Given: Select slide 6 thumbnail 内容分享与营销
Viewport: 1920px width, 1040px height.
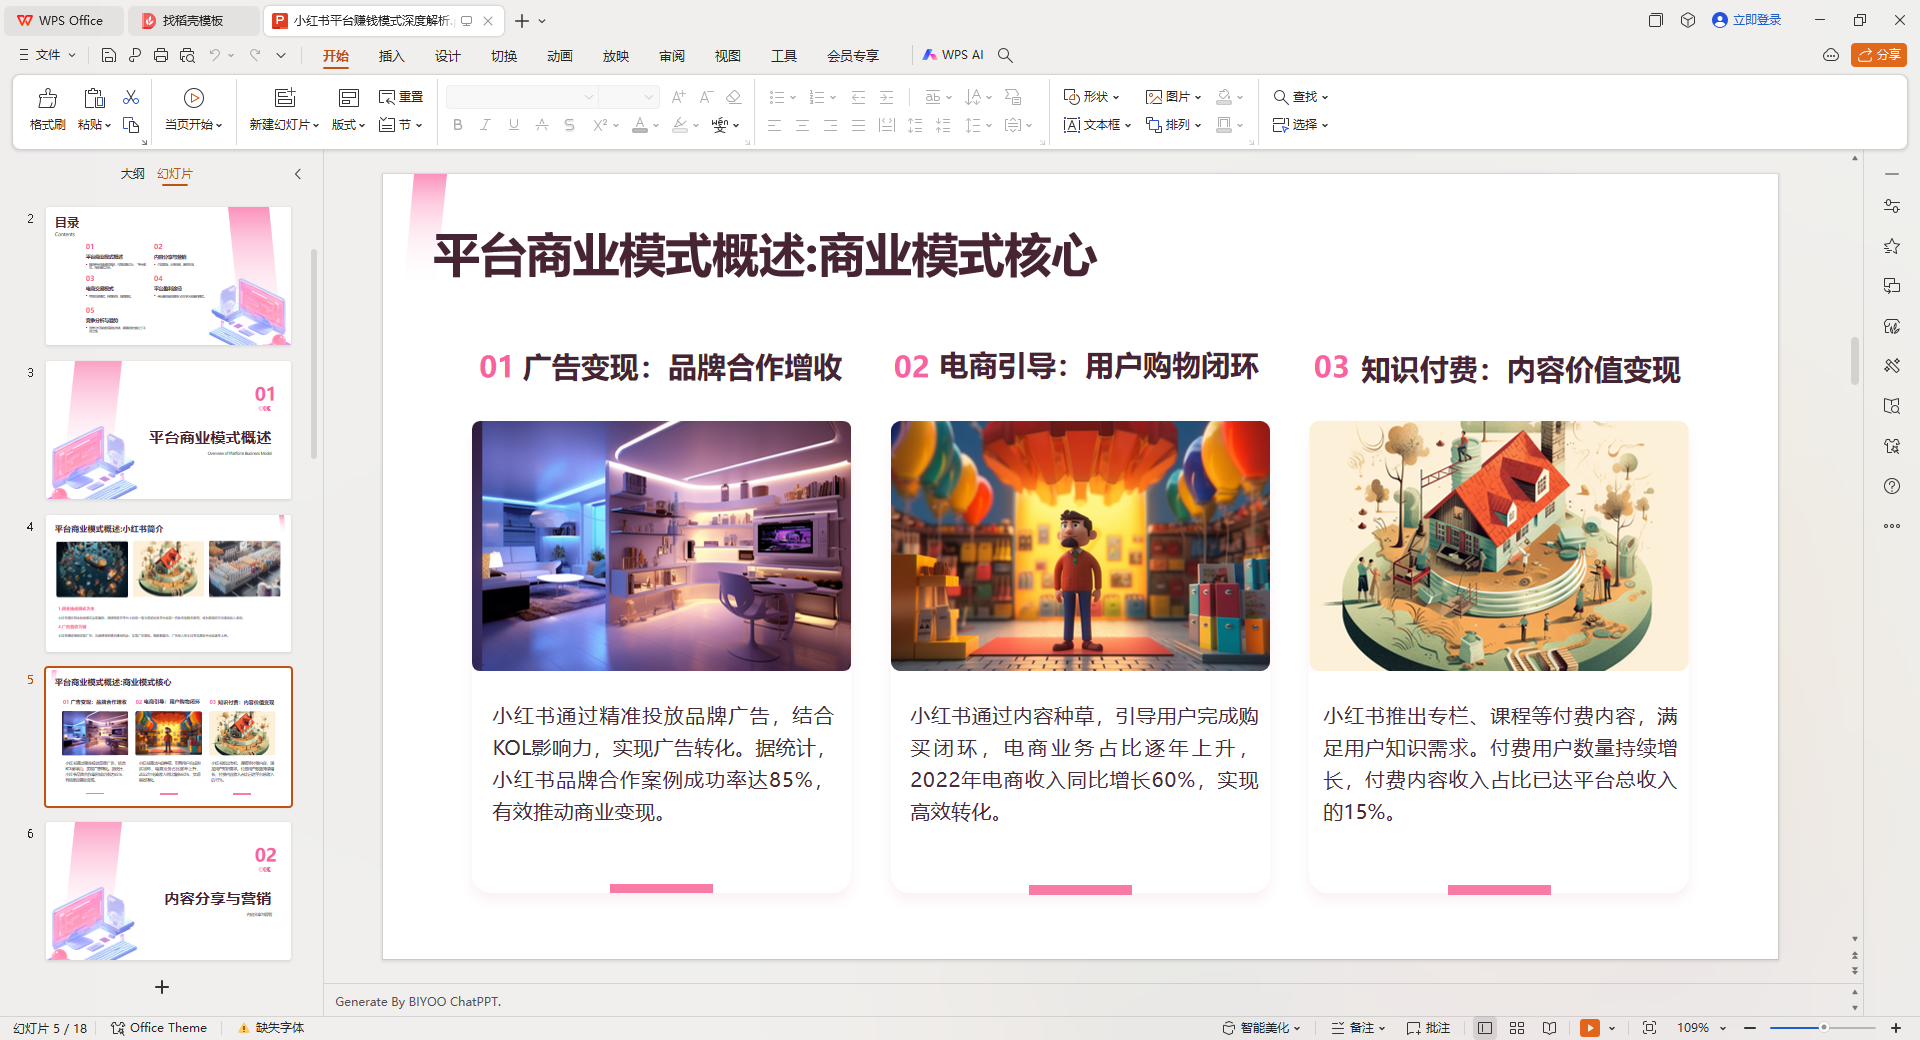Looking at the screenshot, I should click(x=169, y=891).
